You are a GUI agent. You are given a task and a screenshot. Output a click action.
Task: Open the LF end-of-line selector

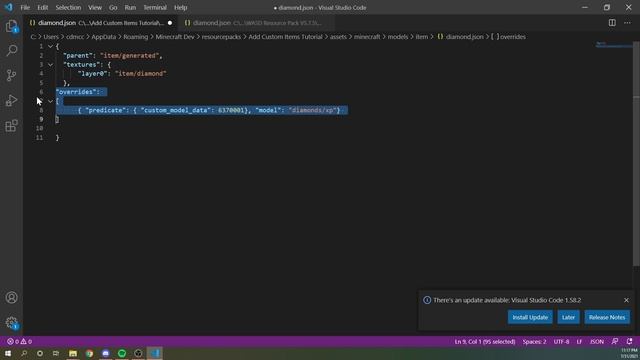click(579, 341)
